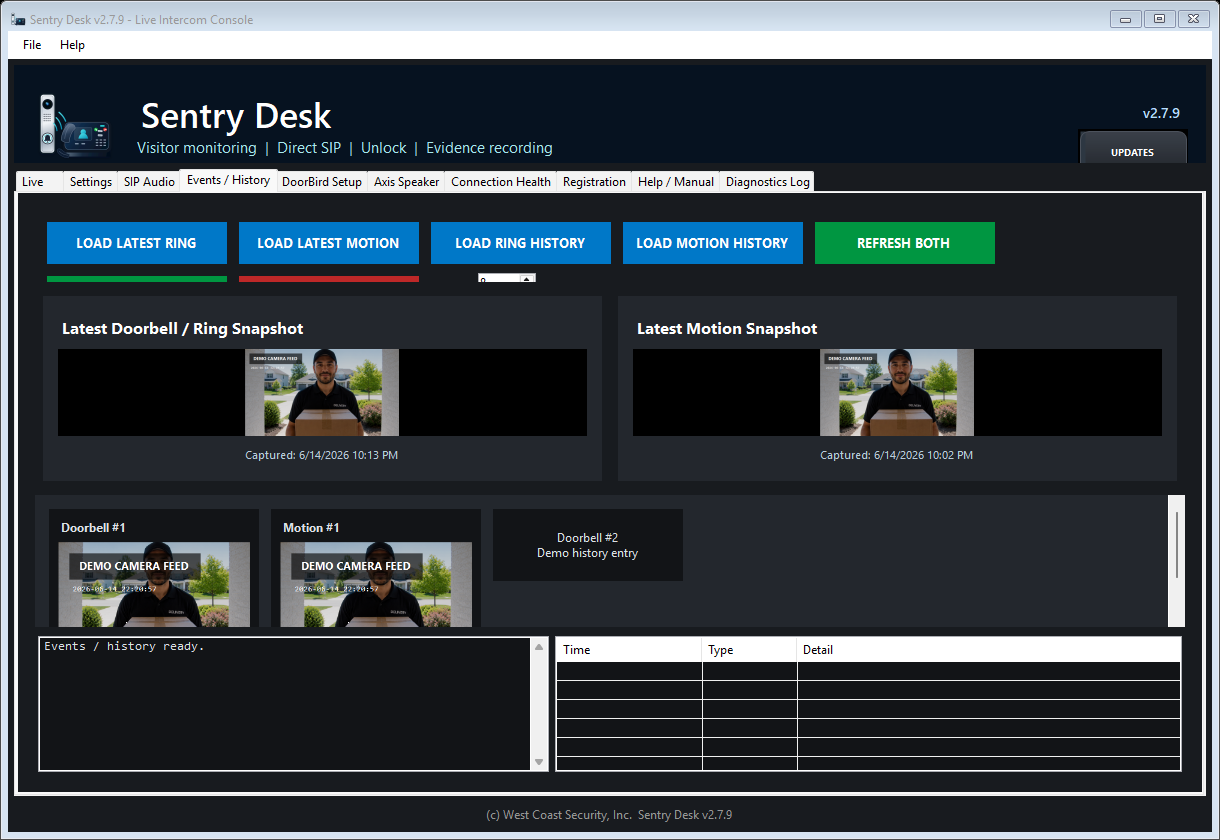
Task: Click LOAD RING HISTORY
Action: click(521, 243)
